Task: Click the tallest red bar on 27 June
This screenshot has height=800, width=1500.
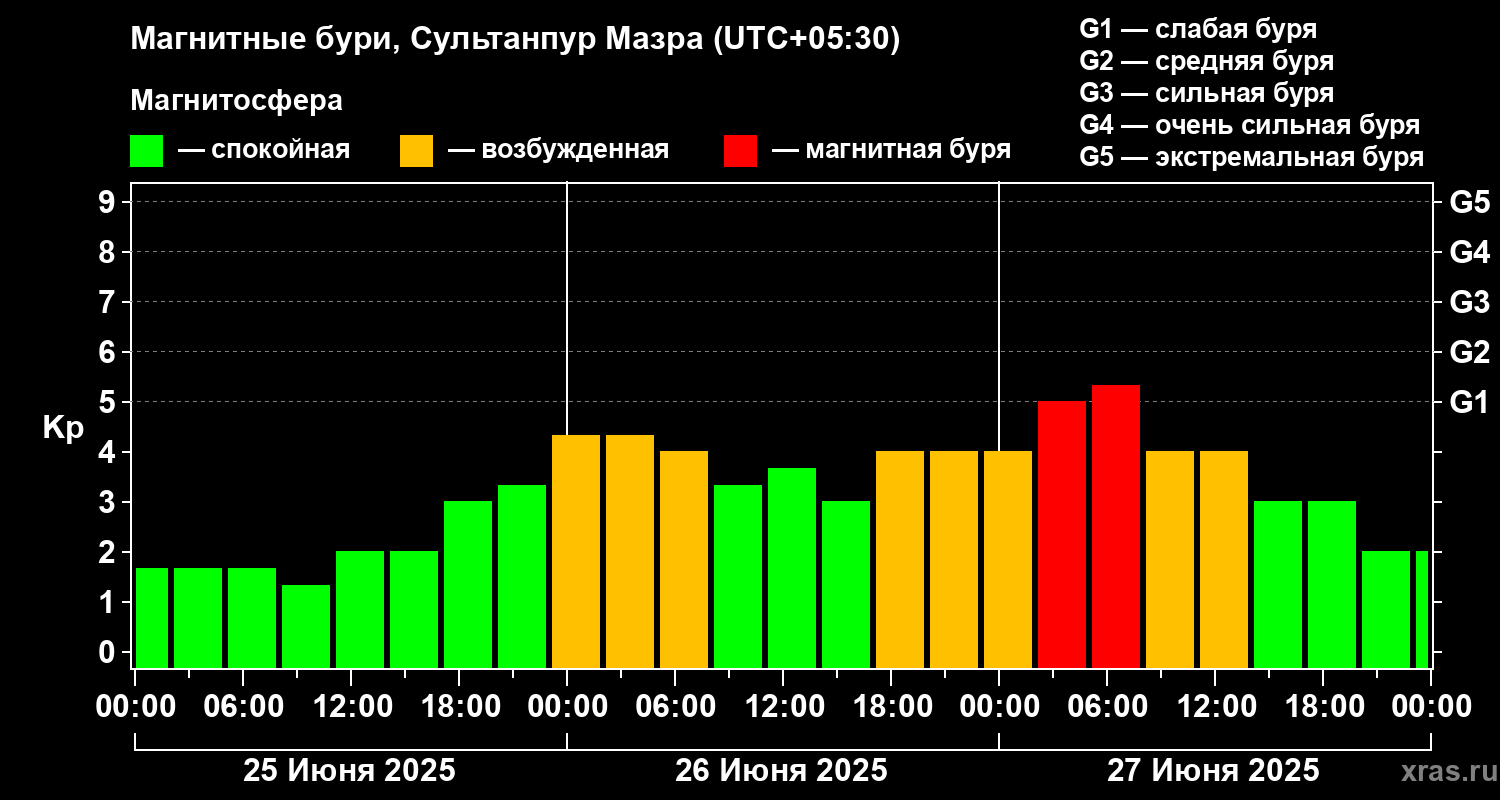Action: pos(1116,526)
